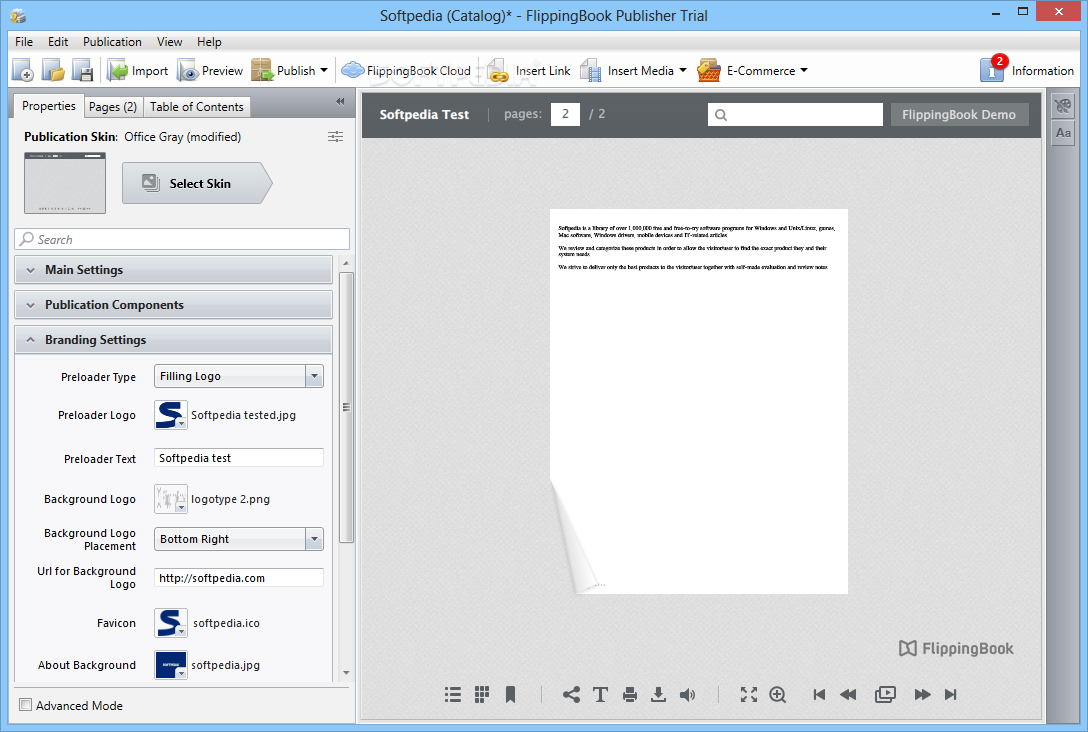Click Insert Media toolbar button

click(627, 70)
